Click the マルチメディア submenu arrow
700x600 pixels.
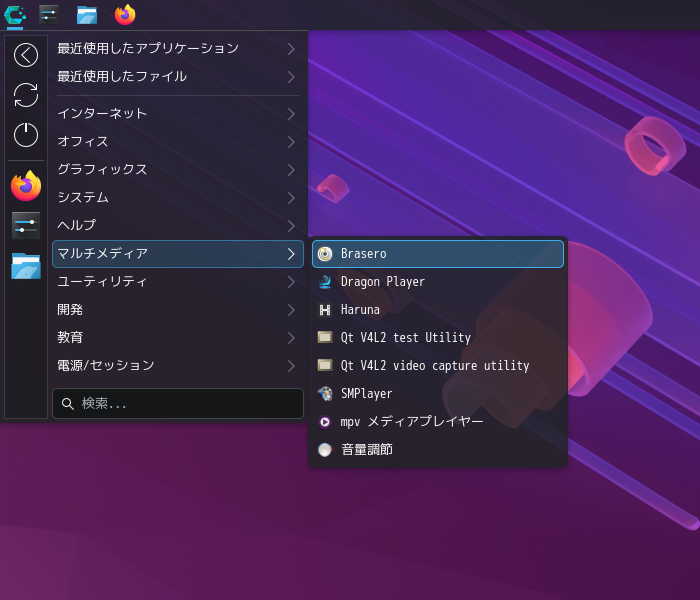[291, 254]
